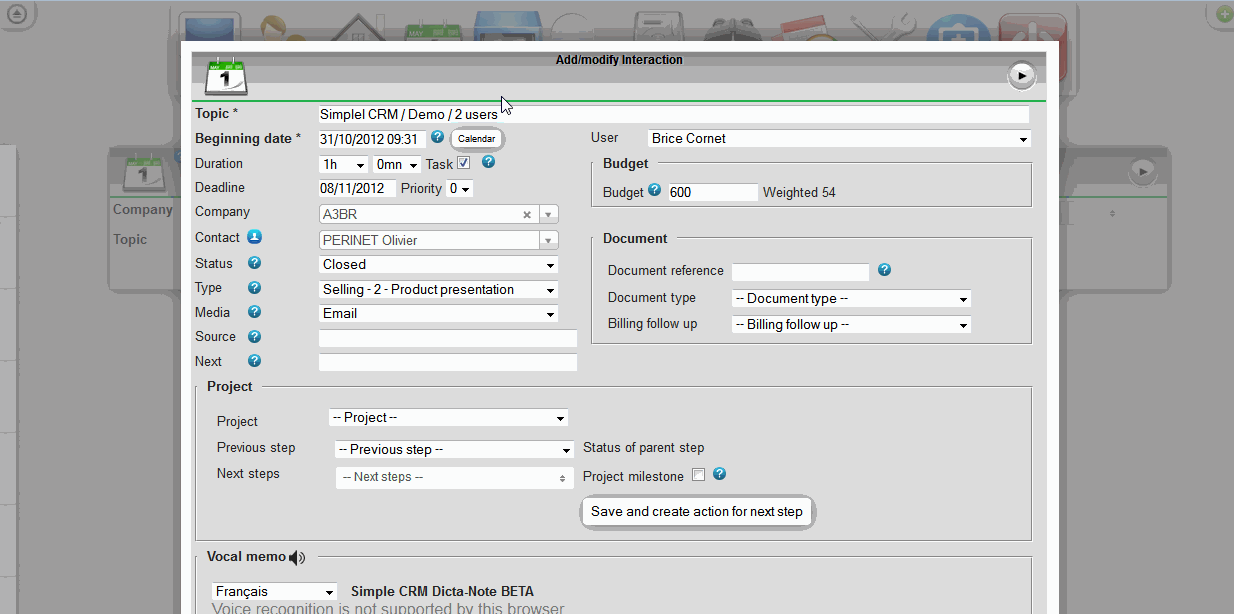The height and width of the screenshot is (614, 1234).
Task: Open the Status dropdown showing Closed
Action: point(438,265)
